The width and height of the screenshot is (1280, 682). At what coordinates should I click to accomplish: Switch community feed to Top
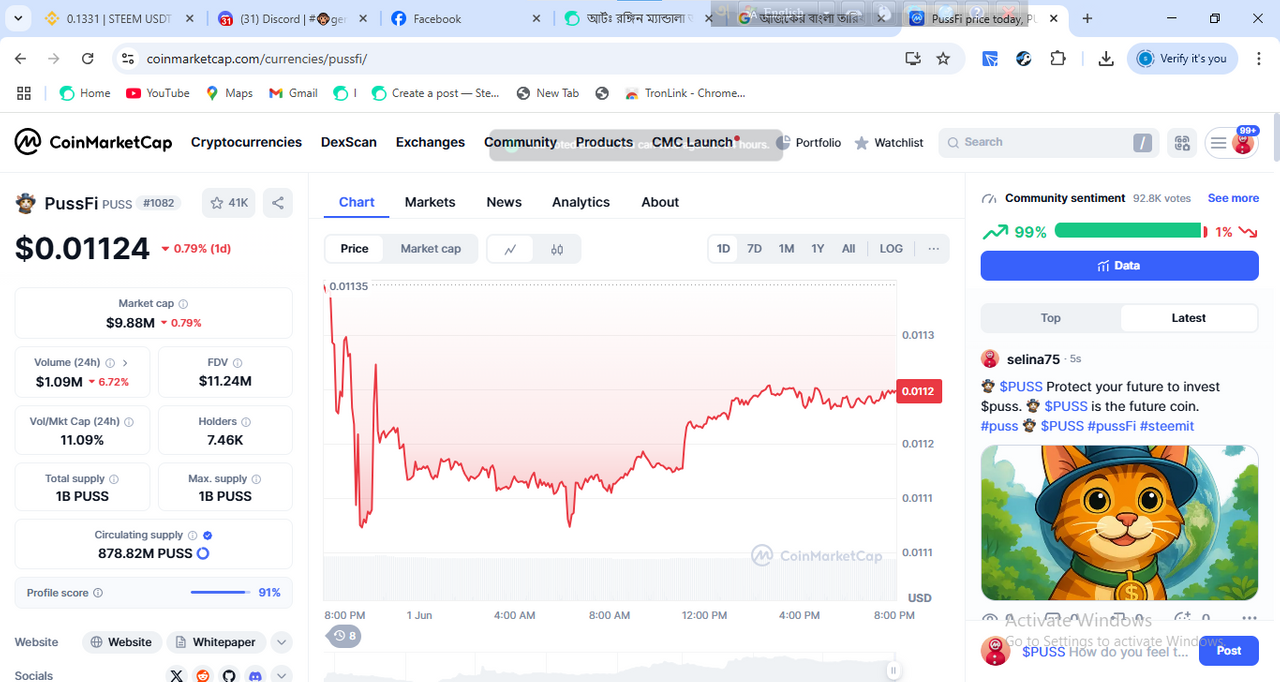click(1051, 318)
